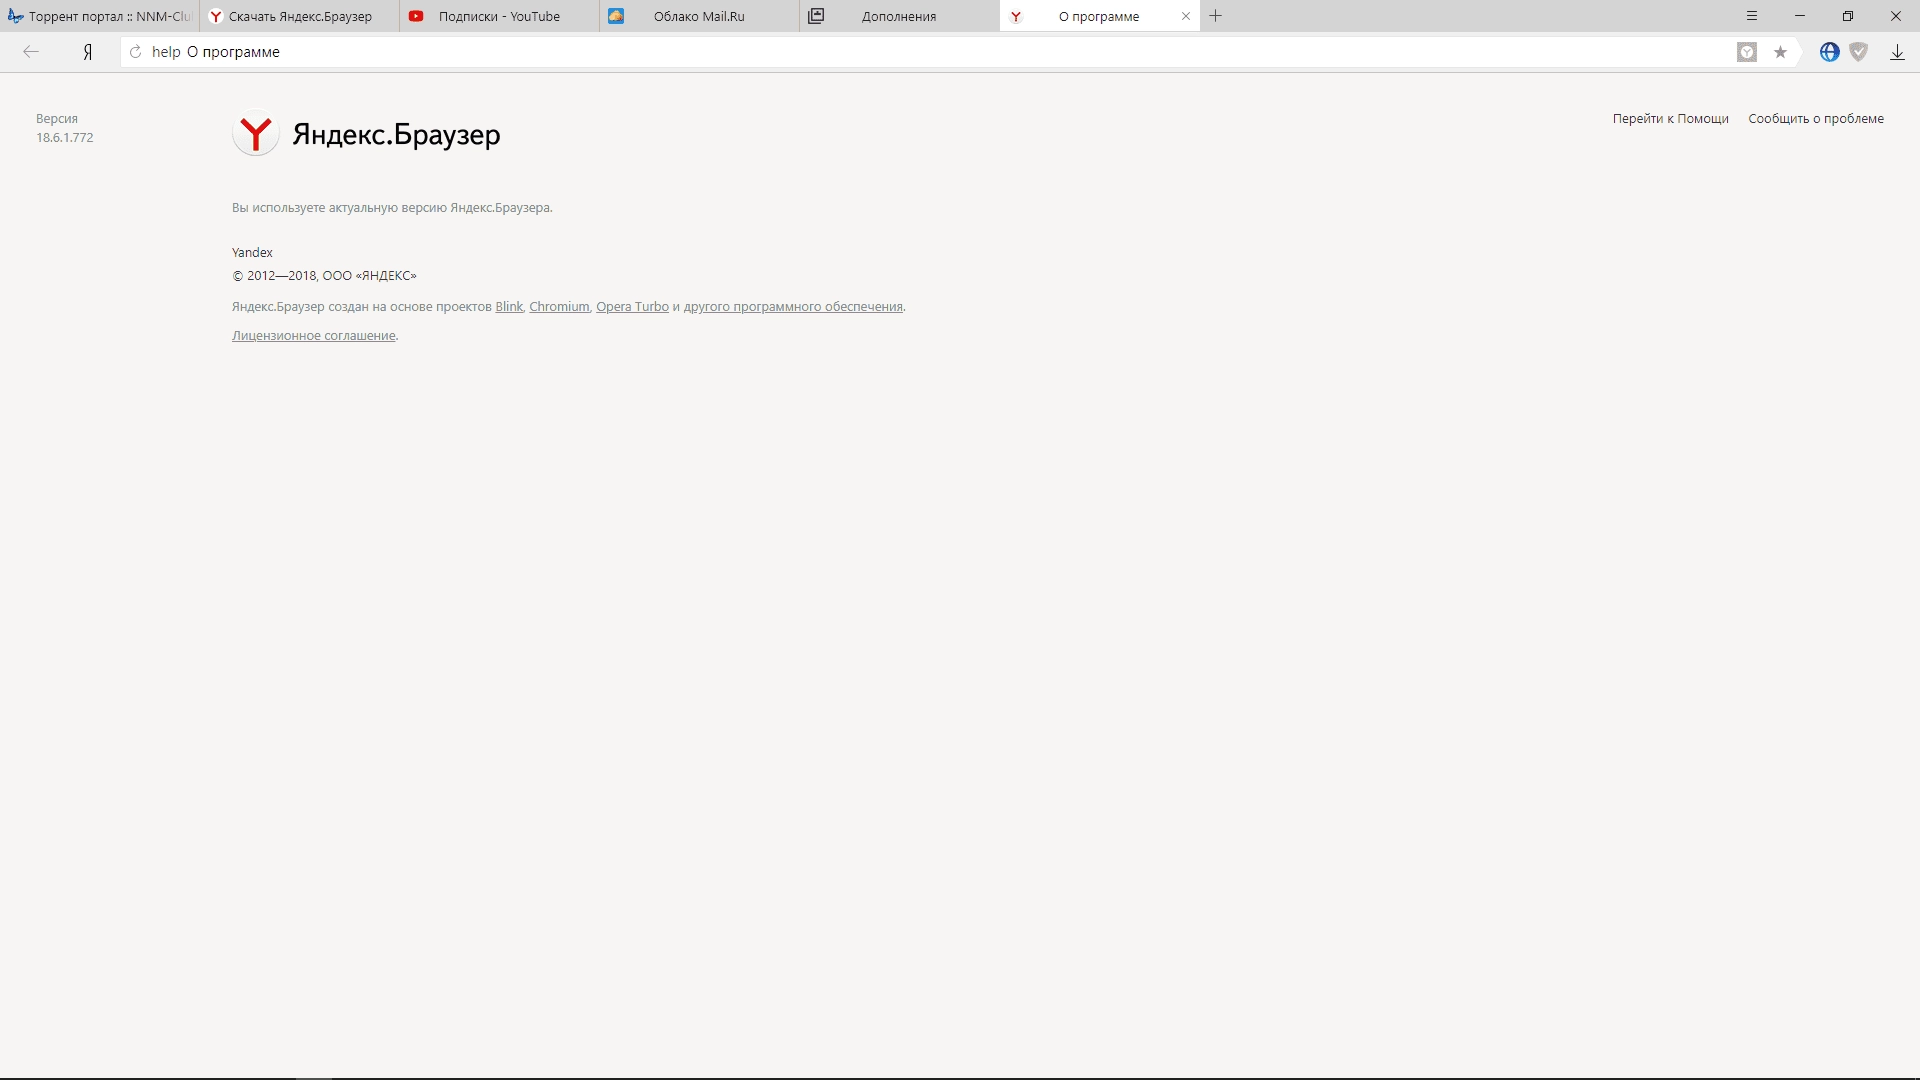Go back with the arrow button
This screenshot has width=1920, height=1080.
point(31,52)
